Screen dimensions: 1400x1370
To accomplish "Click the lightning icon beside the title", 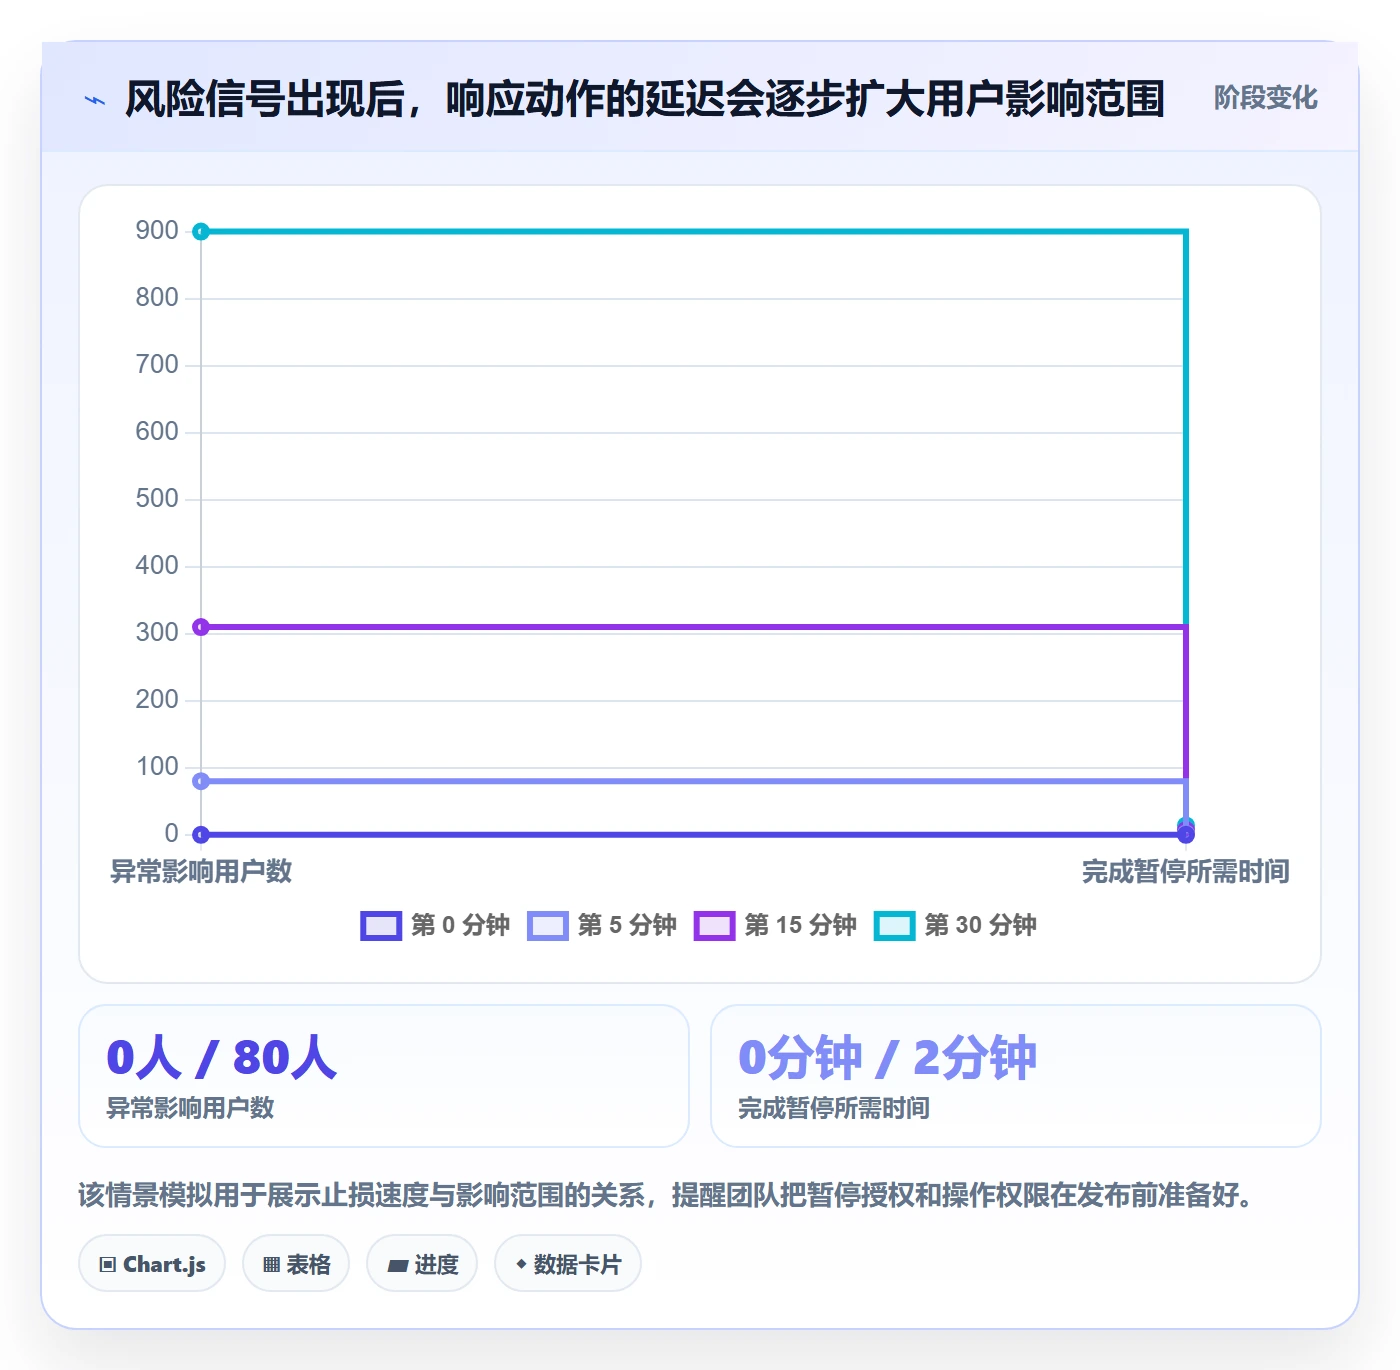I will [x=95, y=100].
